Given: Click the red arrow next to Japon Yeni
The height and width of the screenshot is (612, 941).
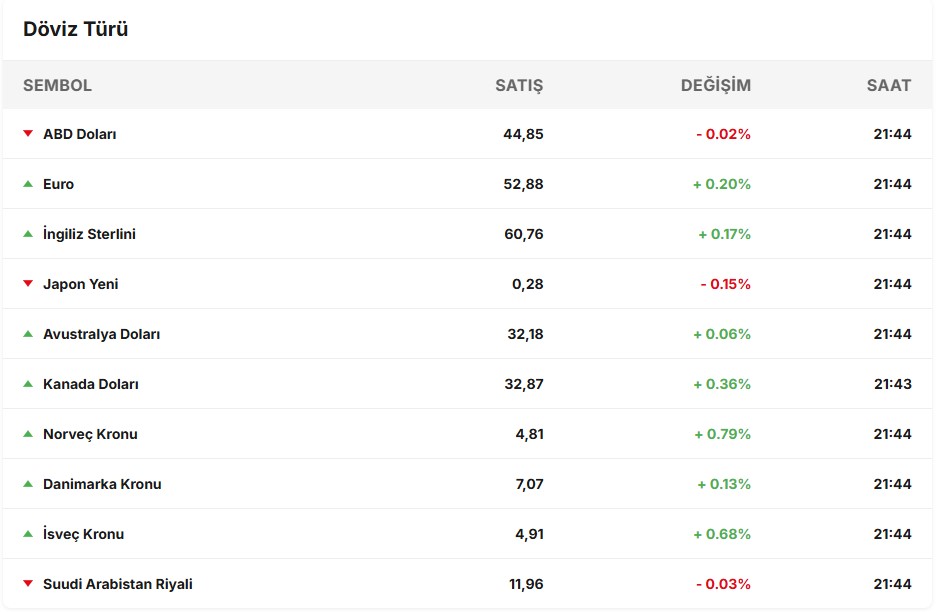Looking at the screenshot, I should pyautogui.click(x=28, y=283).
